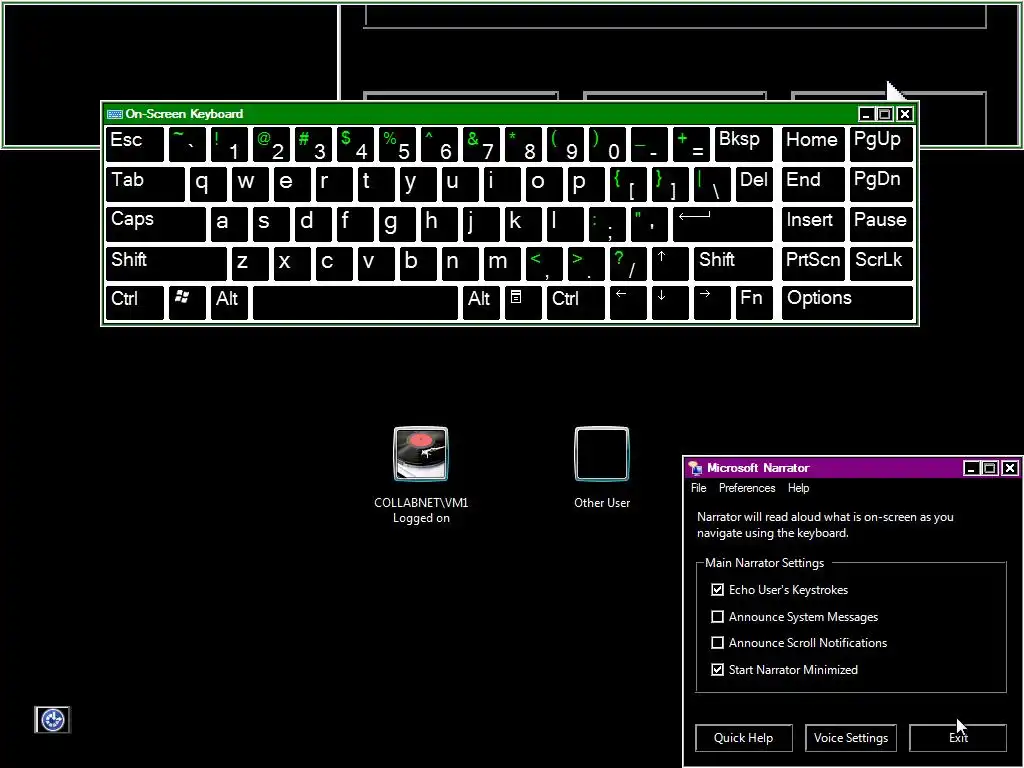Click the Home key
This screenshot has width=1024, height=768.
click(x=813, y=144)
